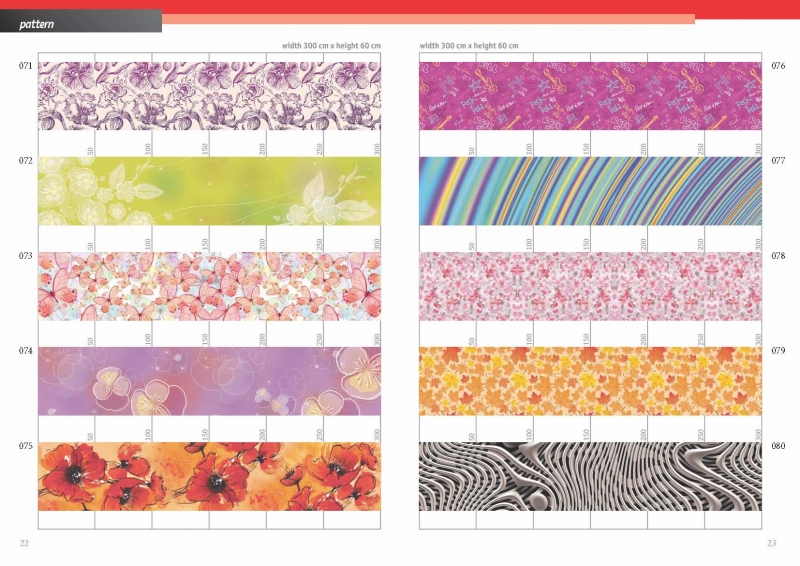Click the magenta guitar pattern 076 strip

pos(590,96)
